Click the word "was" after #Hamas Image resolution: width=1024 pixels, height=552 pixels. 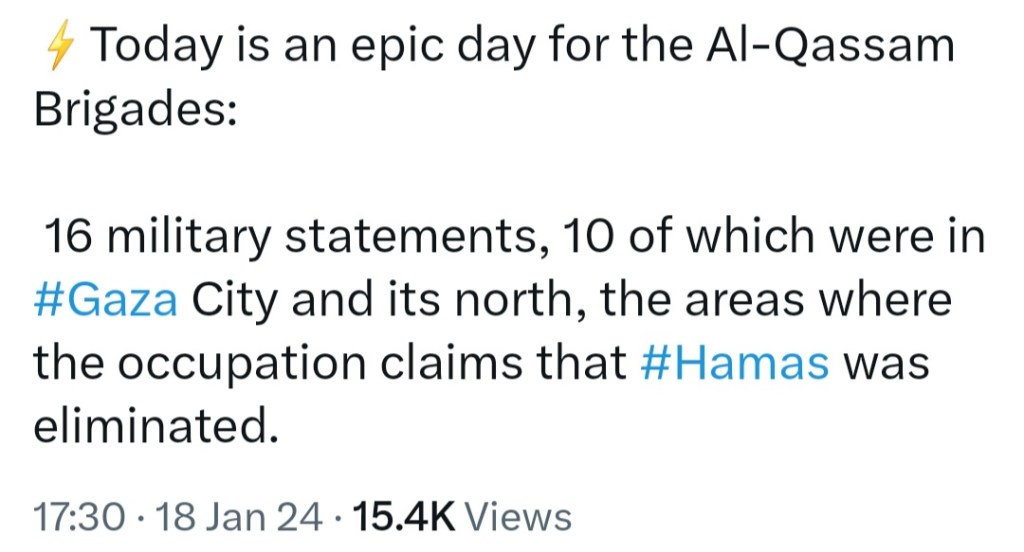coord(887,365)
